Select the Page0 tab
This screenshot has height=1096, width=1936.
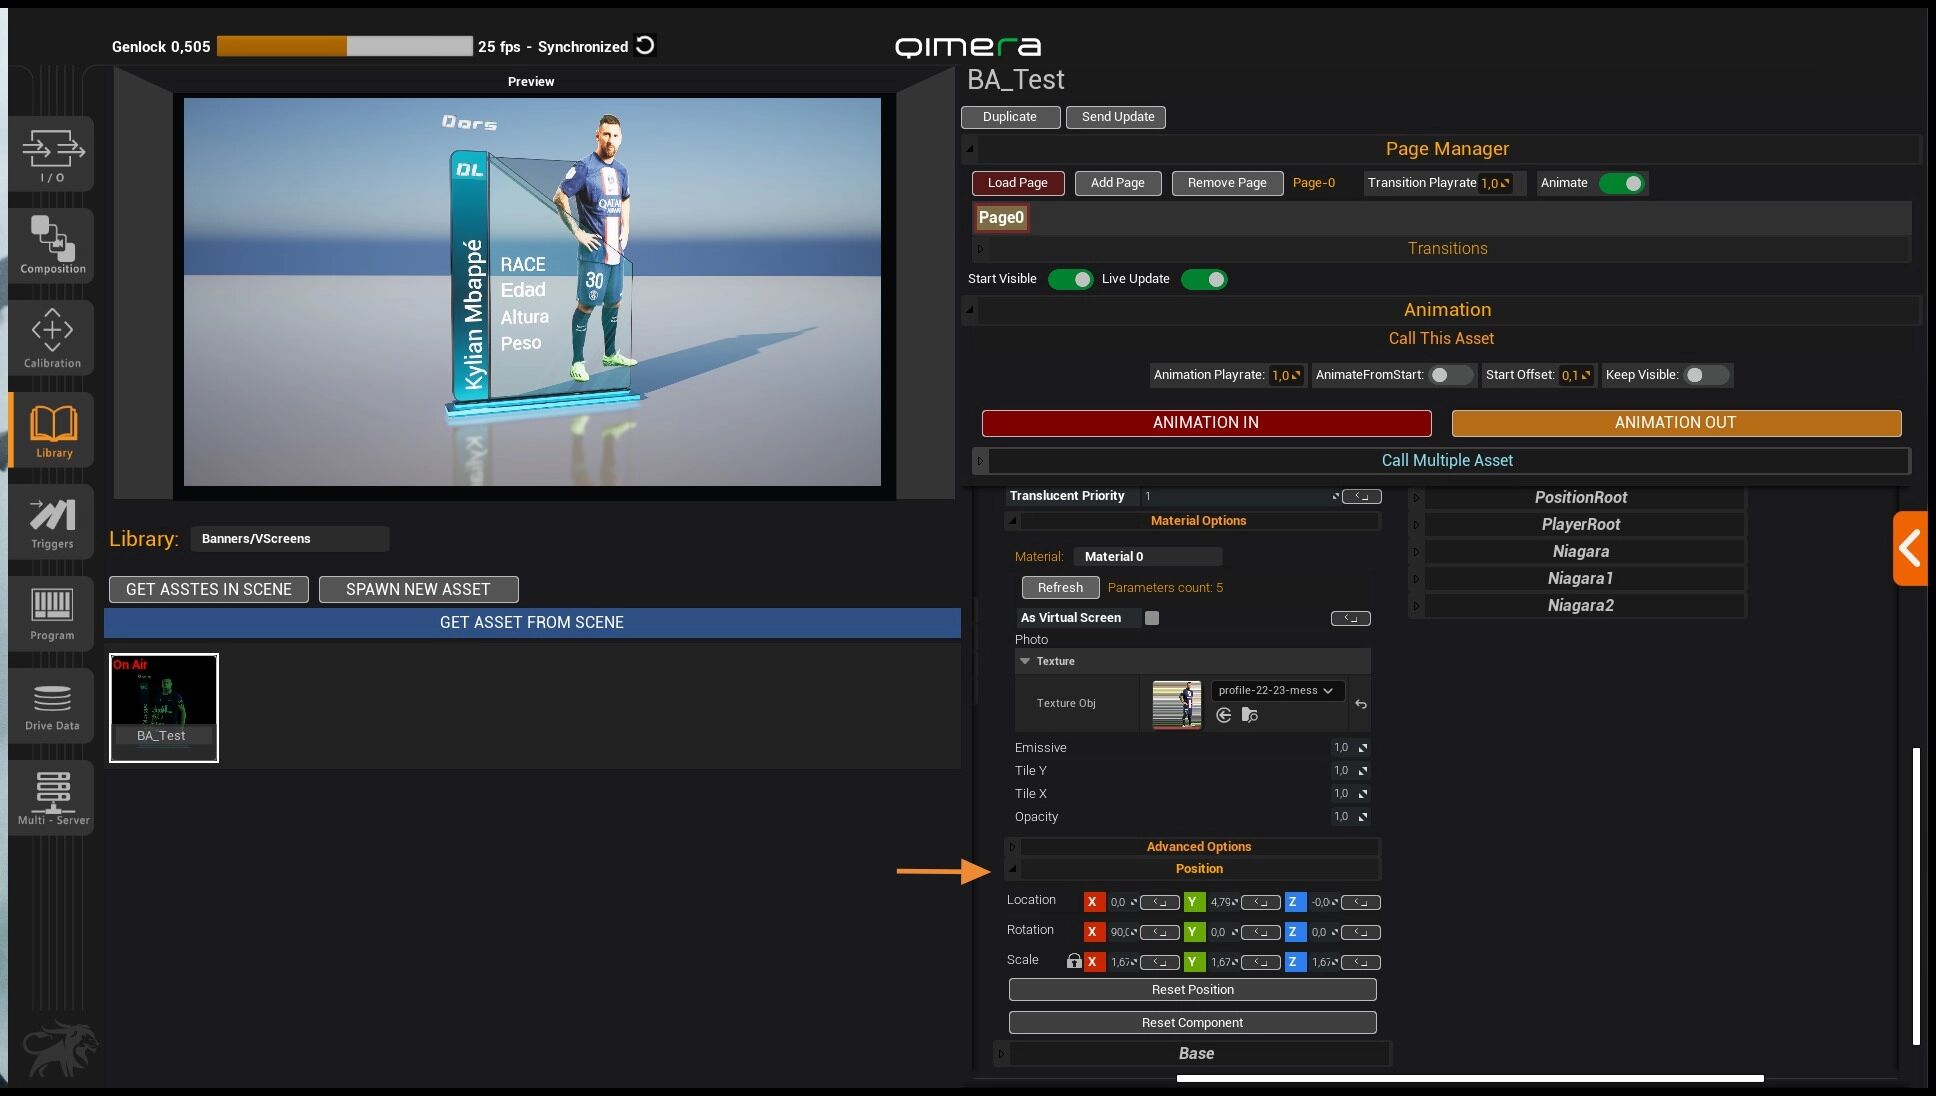pos(1001,217)
